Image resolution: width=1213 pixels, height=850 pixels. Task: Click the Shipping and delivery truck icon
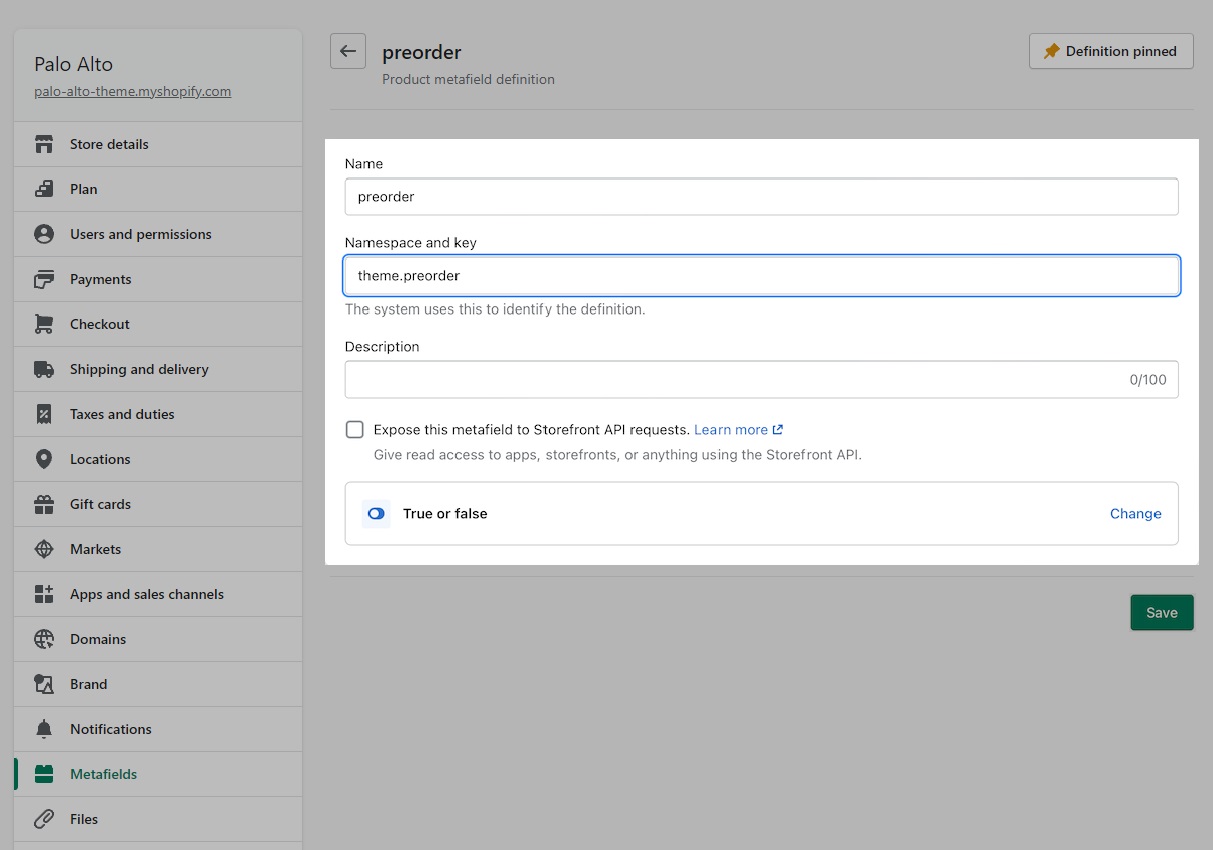(43, 369)
